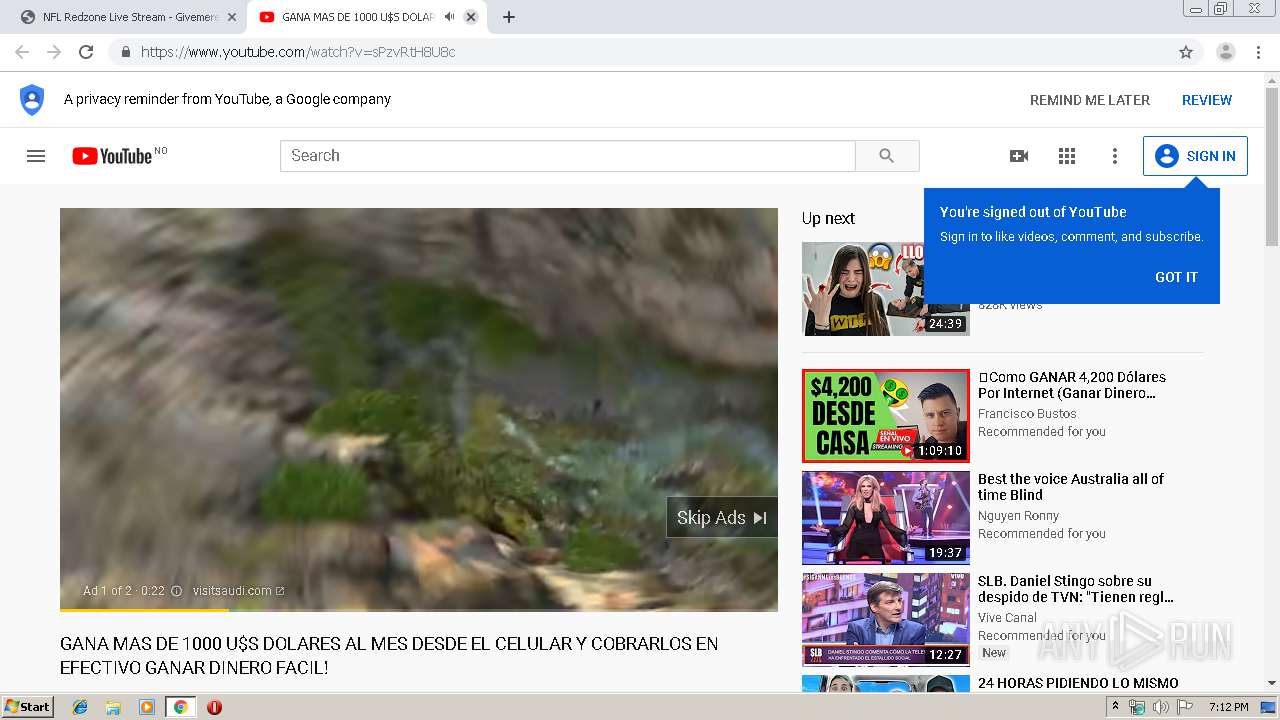This screenshot has height=720, width=1280.
Task: Open file explorer from the taskbar
Action: [113, 707]
